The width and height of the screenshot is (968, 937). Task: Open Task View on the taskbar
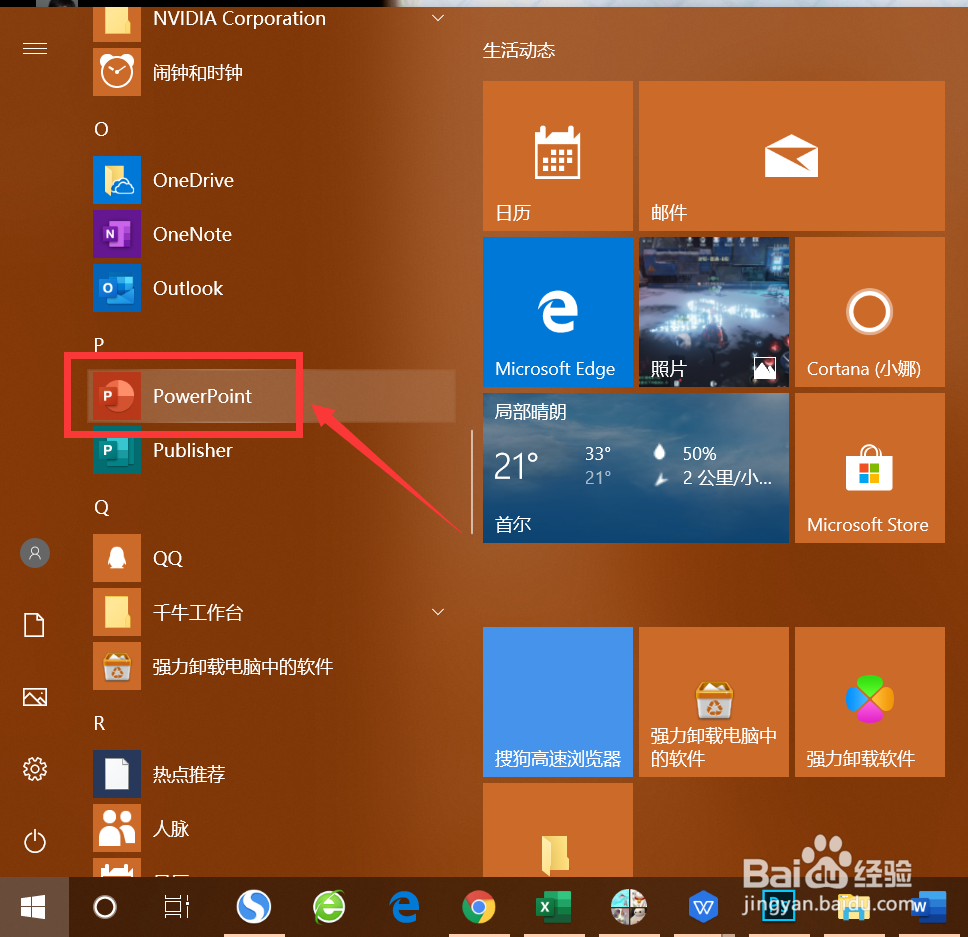176,907
